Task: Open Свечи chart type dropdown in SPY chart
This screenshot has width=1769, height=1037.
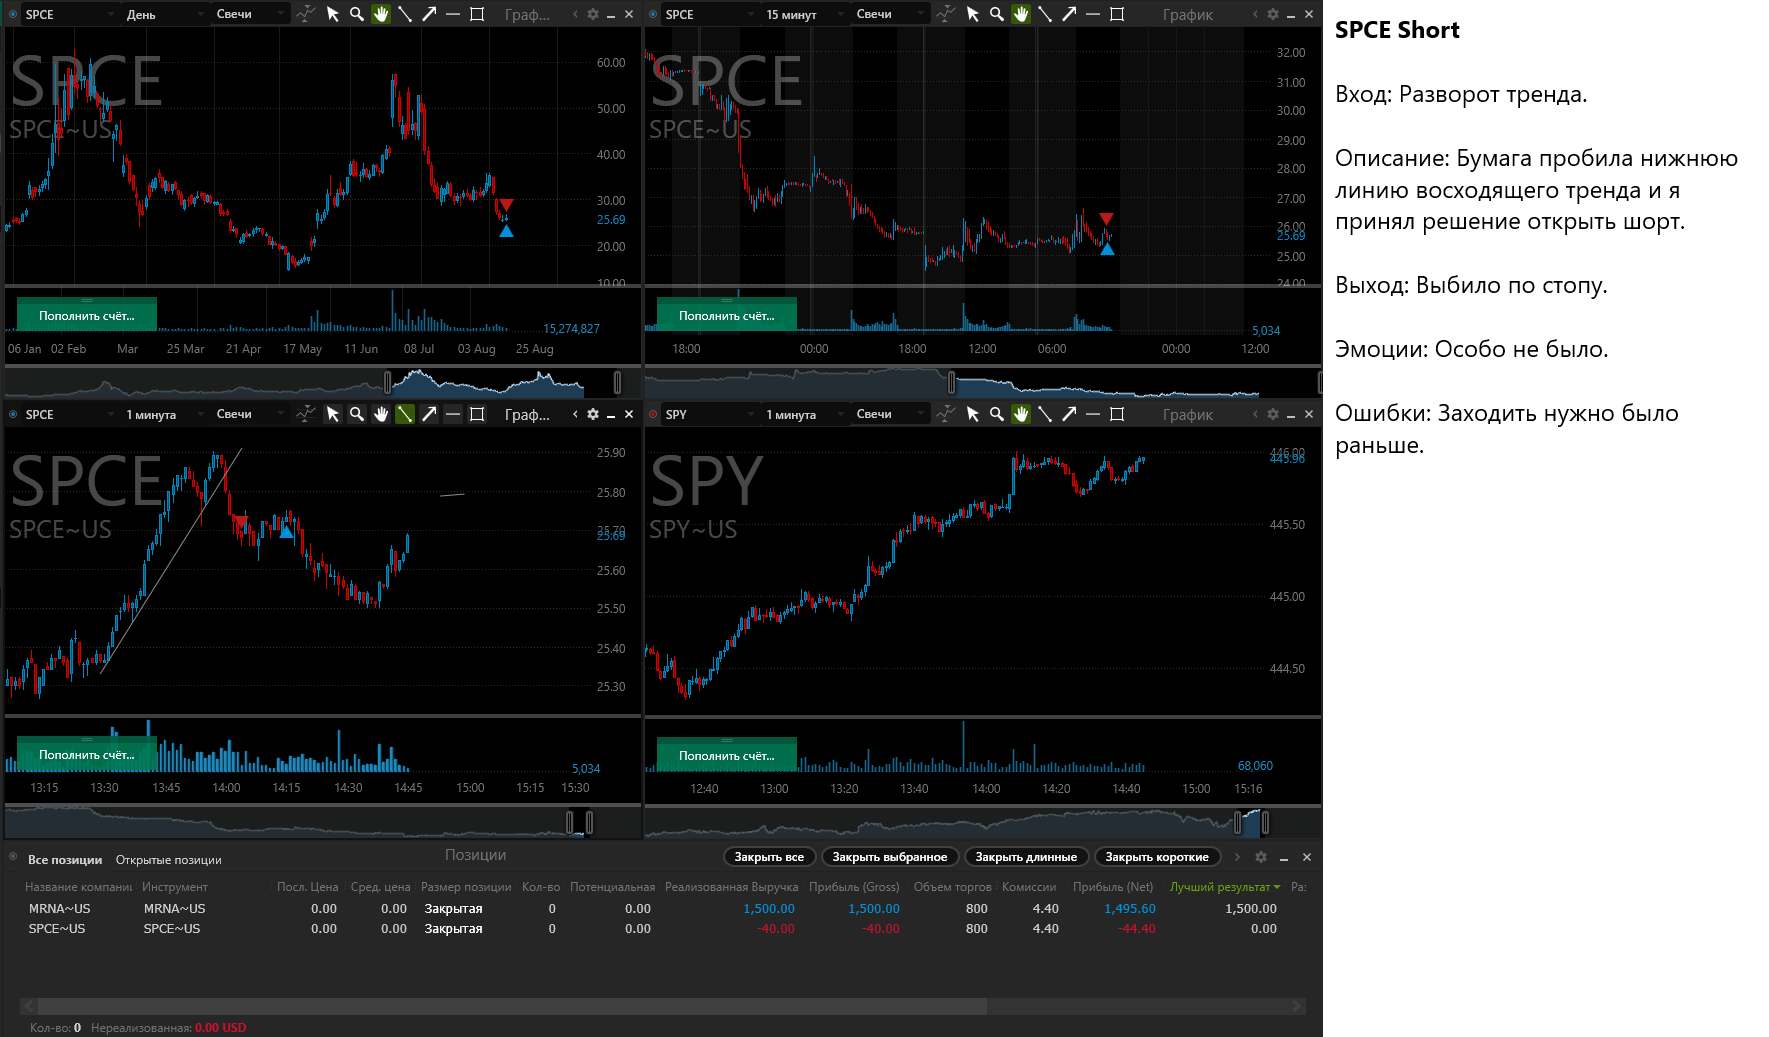Action: click(890, 414)
